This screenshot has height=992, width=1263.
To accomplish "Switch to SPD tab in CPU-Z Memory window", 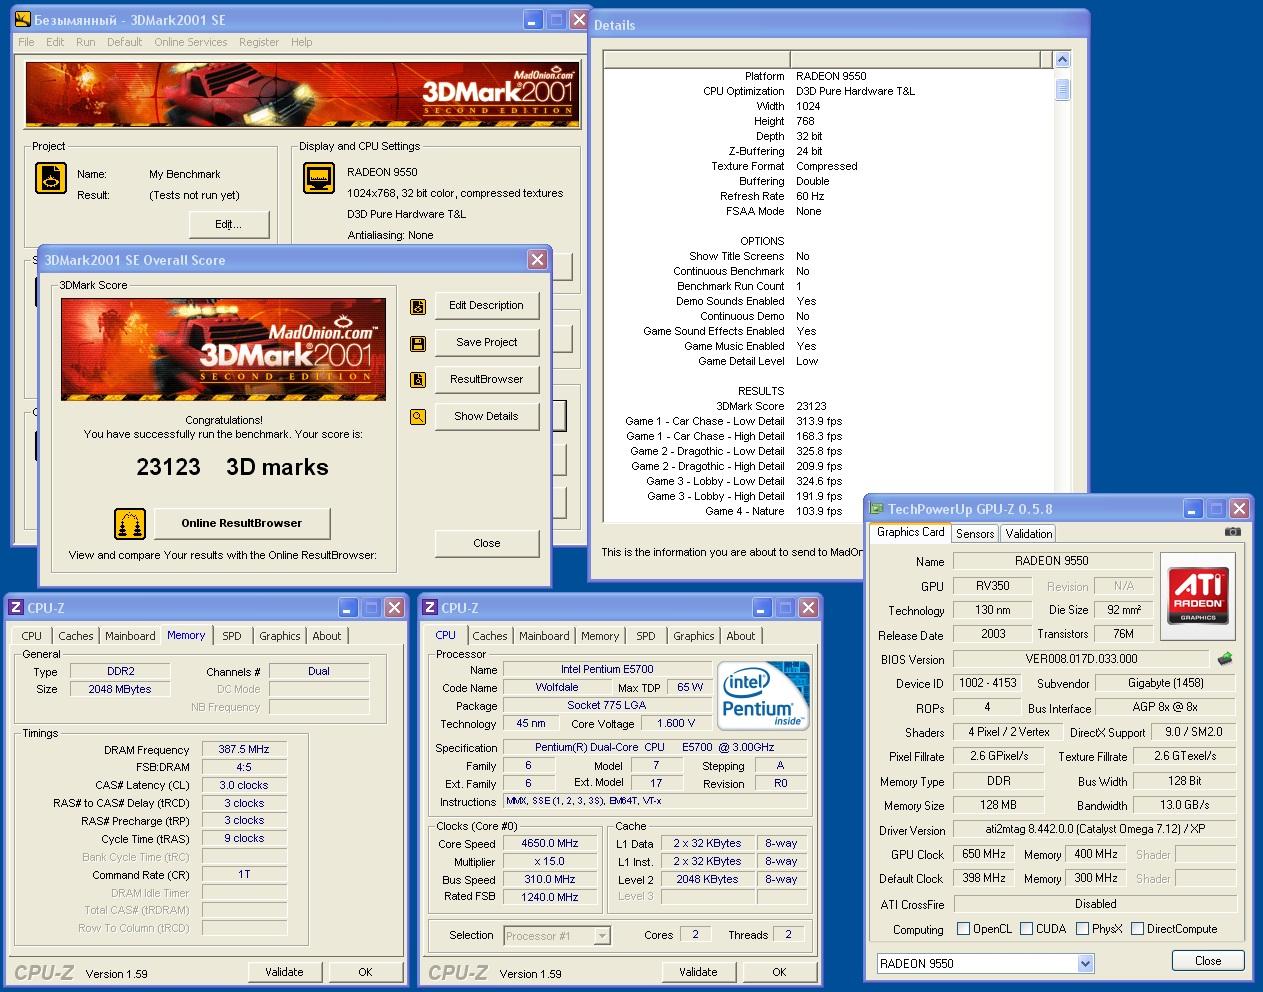I will tap(232, 636).
